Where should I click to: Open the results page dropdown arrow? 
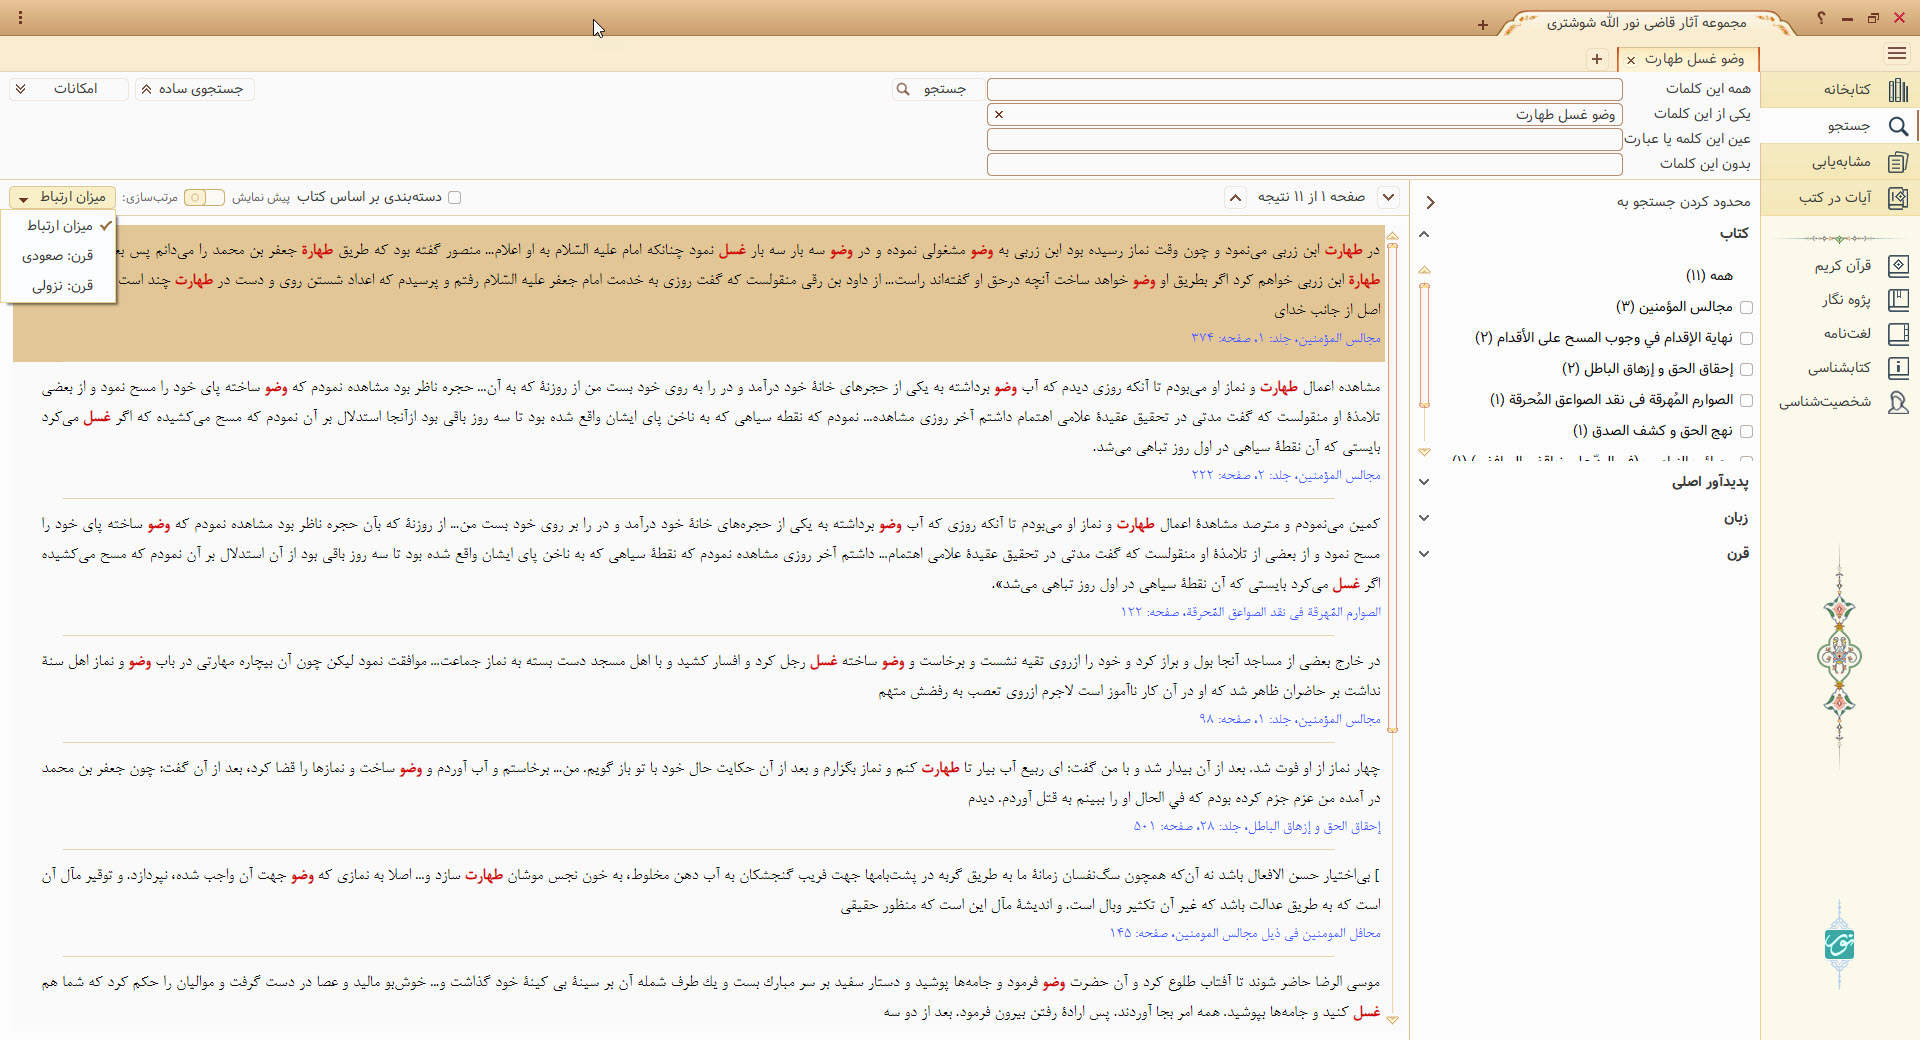tap(1388, 198)
